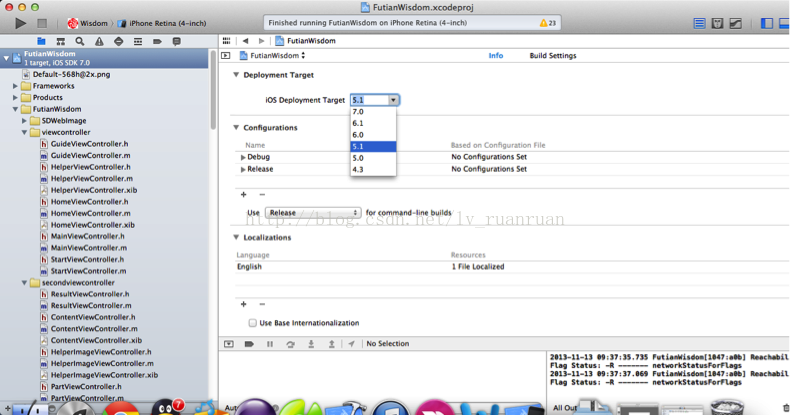
Task: Collapse the Localizations section
Action: coord(236,237)
